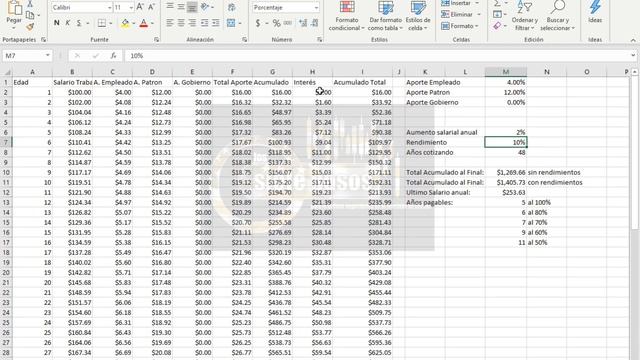Align text to middle of cell
The image size is (640, 360).
coord(181,7)
